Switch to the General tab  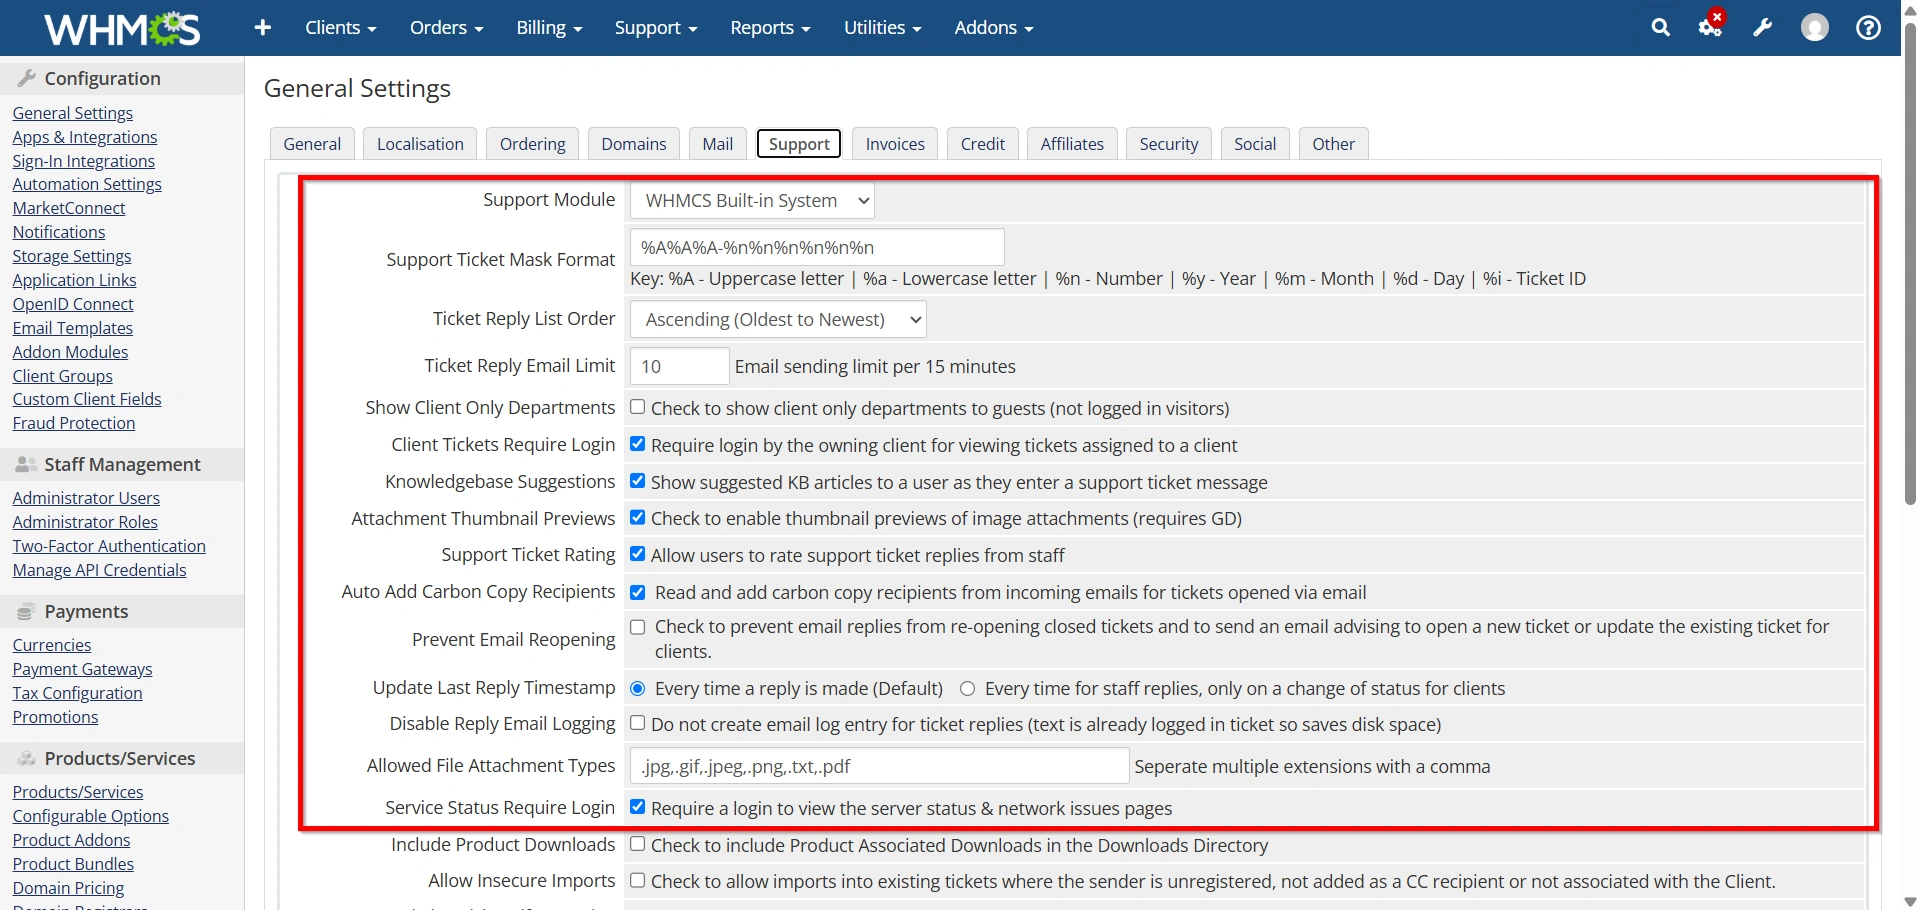(x=312, y=144)
